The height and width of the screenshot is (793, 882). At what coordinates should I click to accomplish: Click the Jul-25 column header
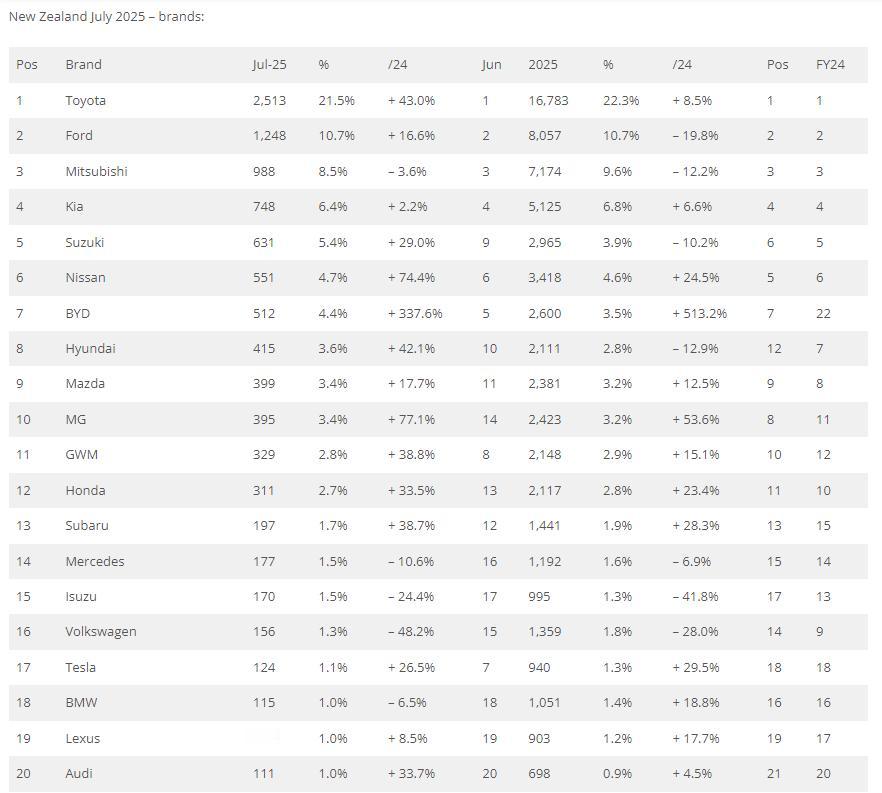coord(269,65)
